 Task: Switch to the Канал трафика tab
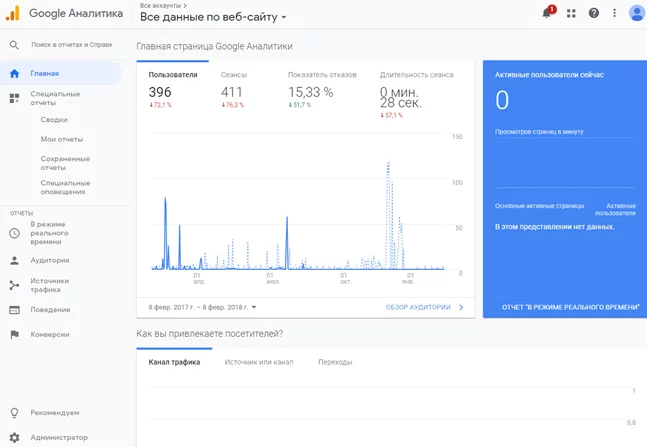coord(174,362)
